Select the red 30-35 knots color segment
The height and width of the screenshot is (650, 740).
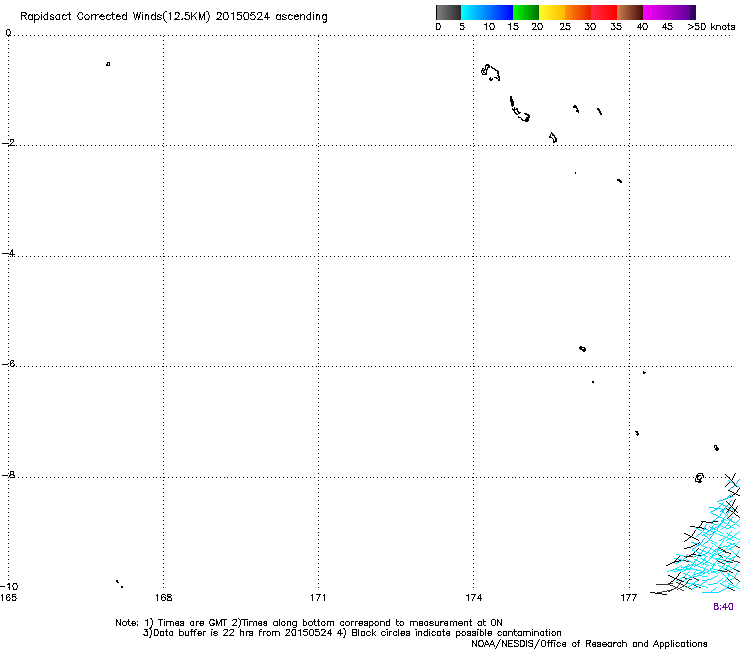tap(604, 12)
